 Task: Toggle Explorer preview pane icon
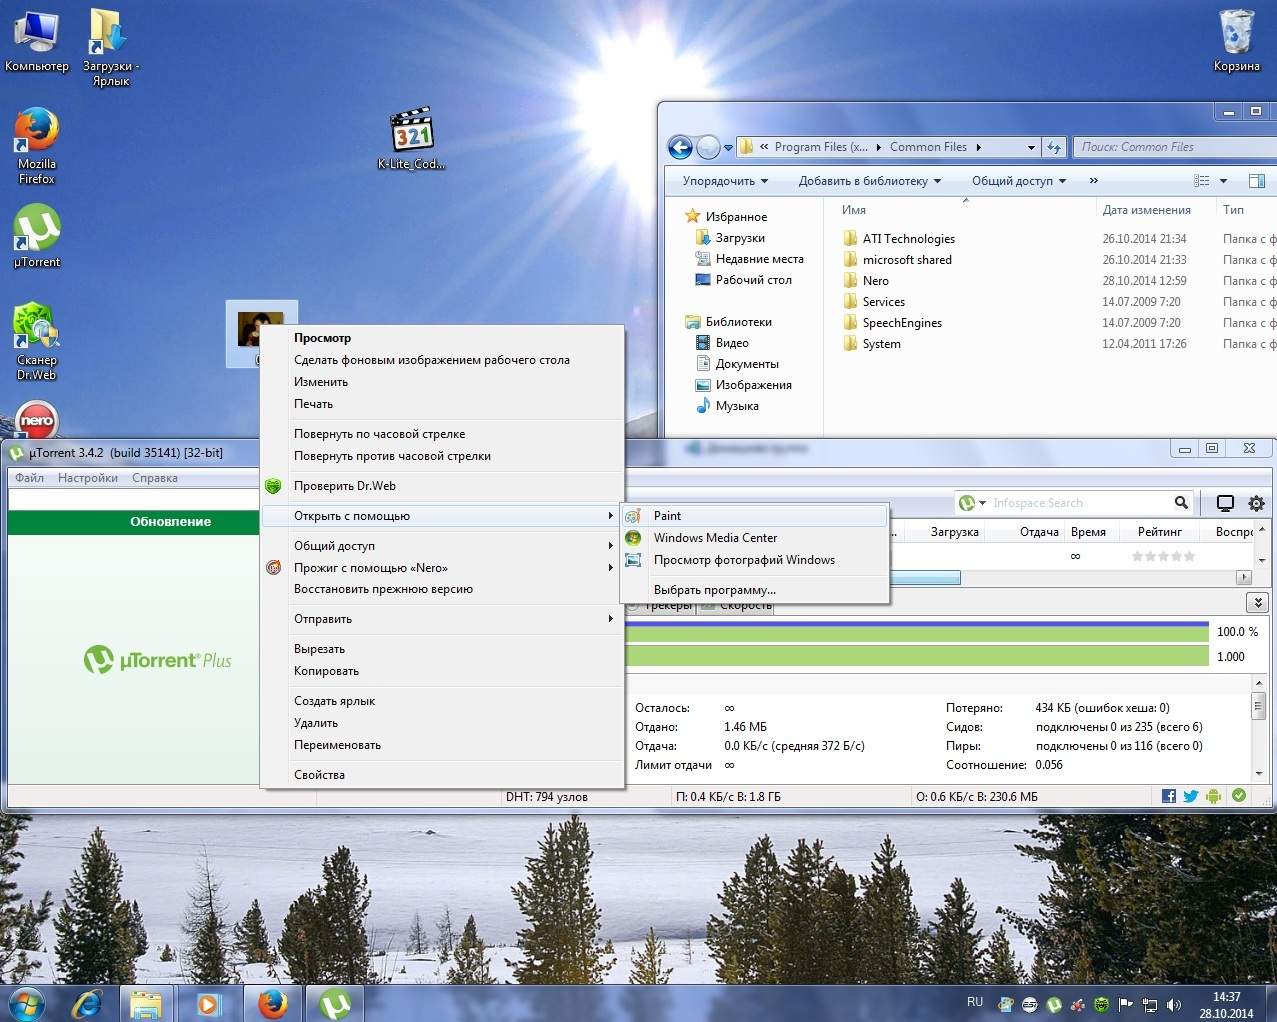click(1257, 181)
